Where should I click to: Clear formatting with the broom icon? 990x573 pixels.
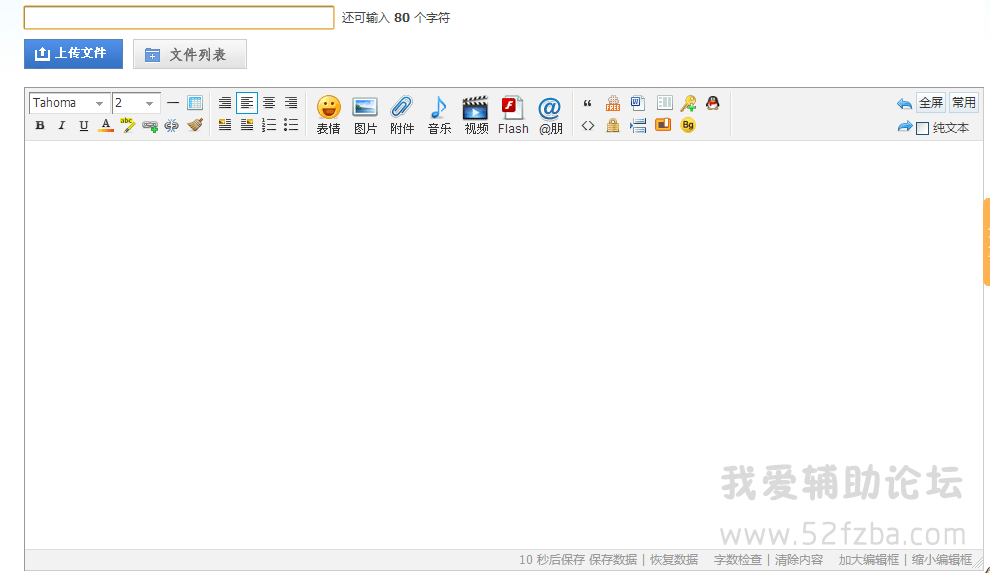[195, 125]
